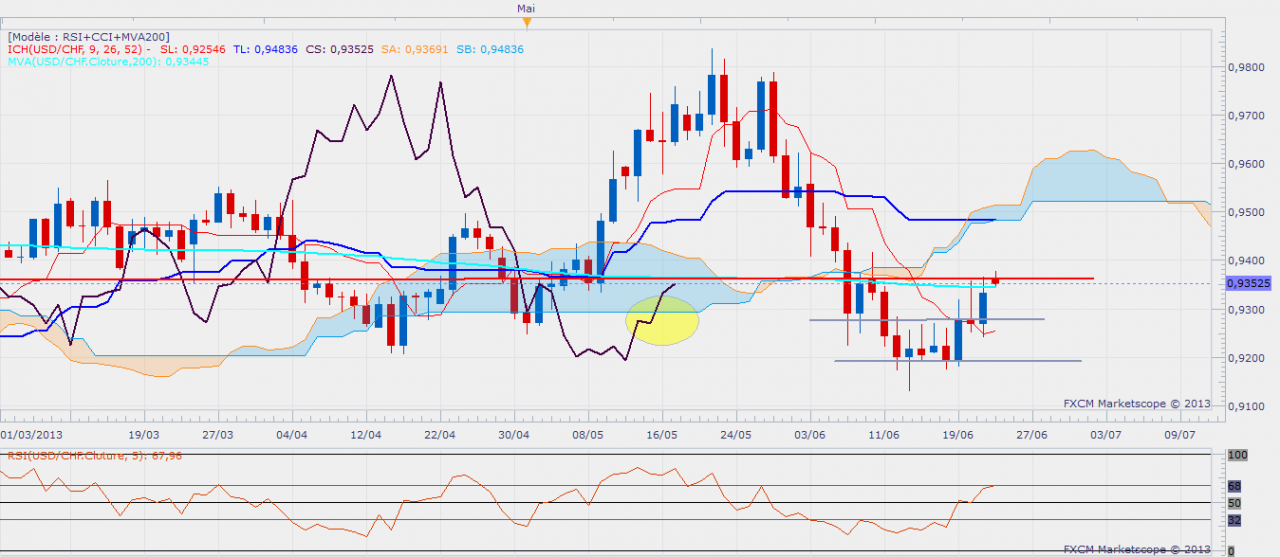Click the FXCM Marketscope watermark in price chart

point(1135,404)
